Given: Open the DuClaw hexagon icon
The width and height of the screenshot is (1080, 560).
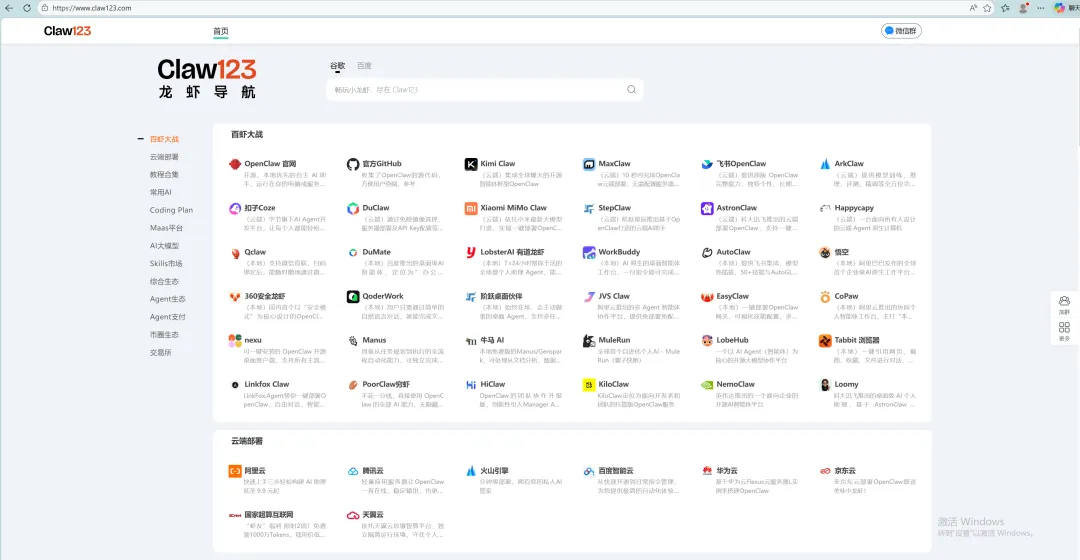Looking at the screenshot, I should [x=353, y=208].
